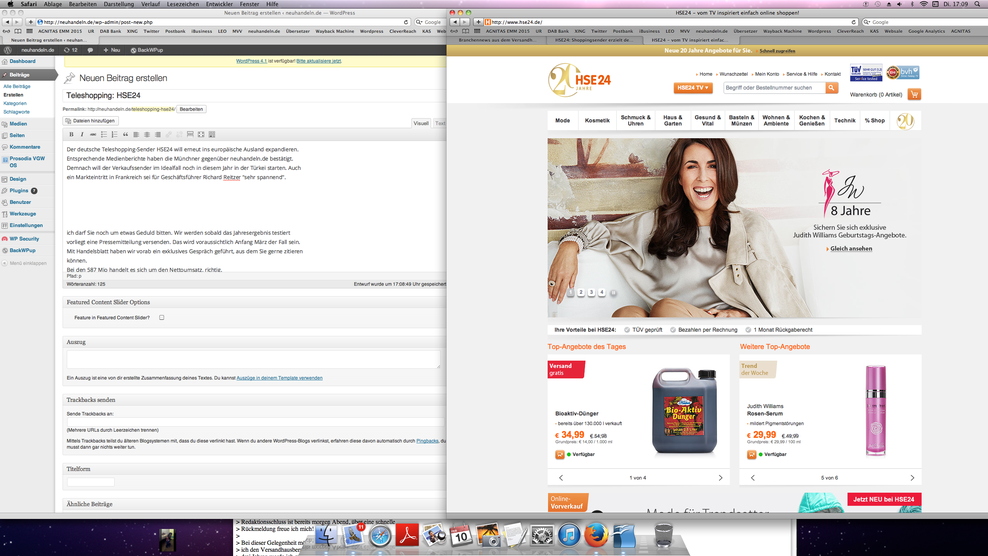Open the Trash in the Dock

[x=663, y=536]
